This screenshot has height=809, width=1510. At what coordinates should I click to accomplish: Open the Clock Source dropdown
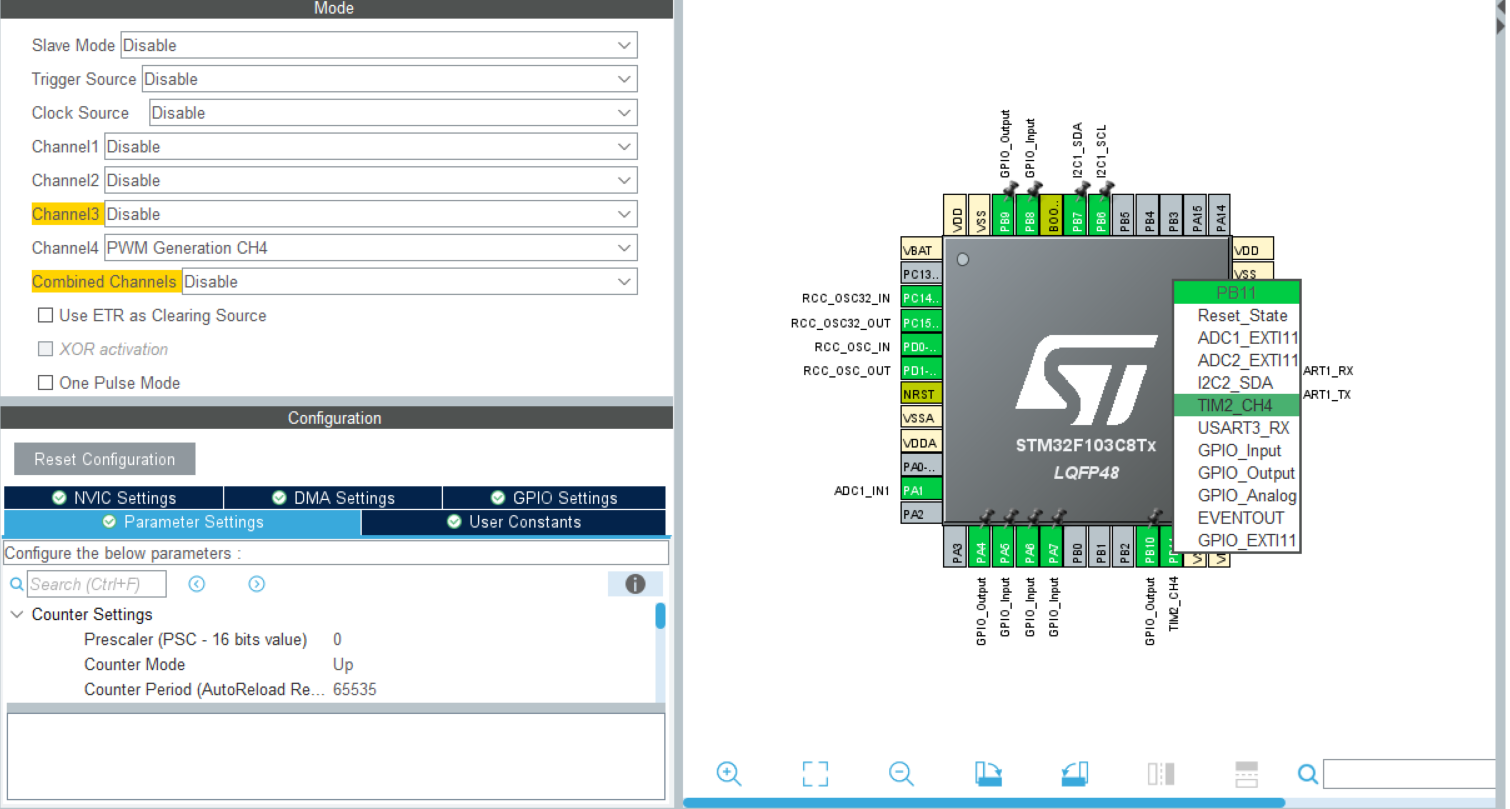394,113
